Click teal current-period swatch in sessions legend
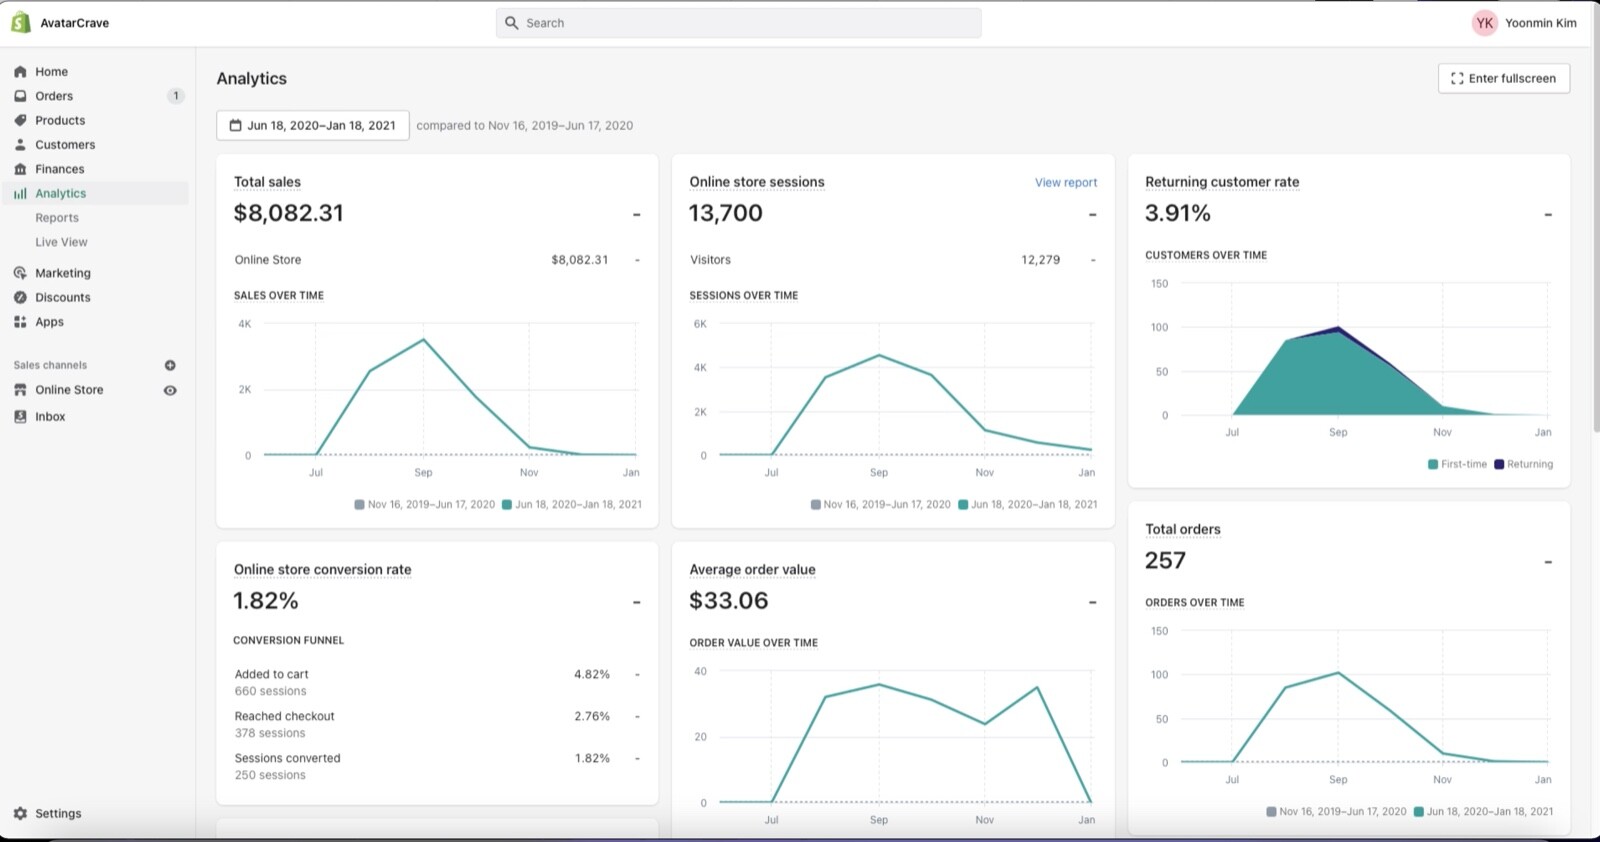Viewport: 1600px width, 842px height. [x=963, y=505]
